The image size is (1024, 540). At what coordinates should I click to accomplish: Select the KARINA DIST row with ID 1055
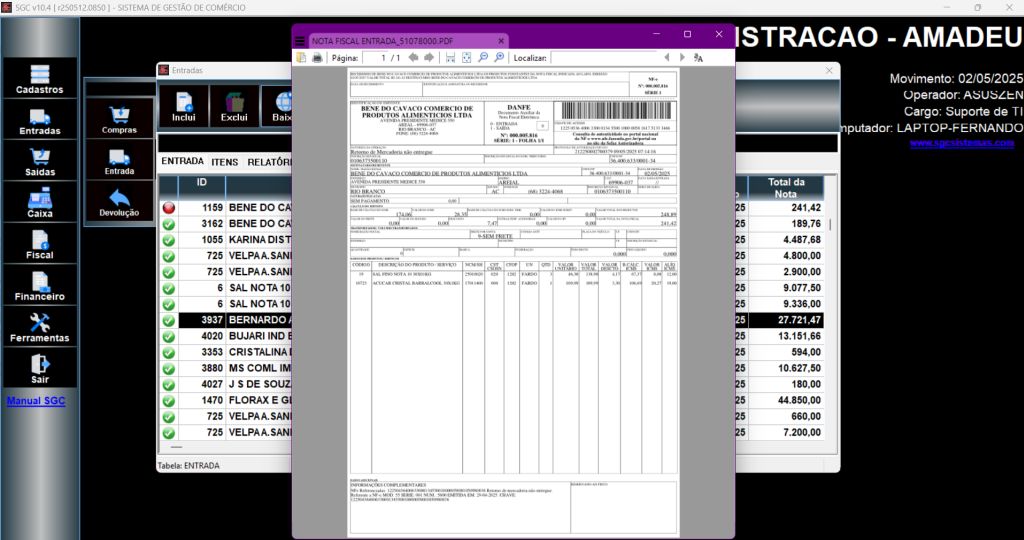[226, 240]
